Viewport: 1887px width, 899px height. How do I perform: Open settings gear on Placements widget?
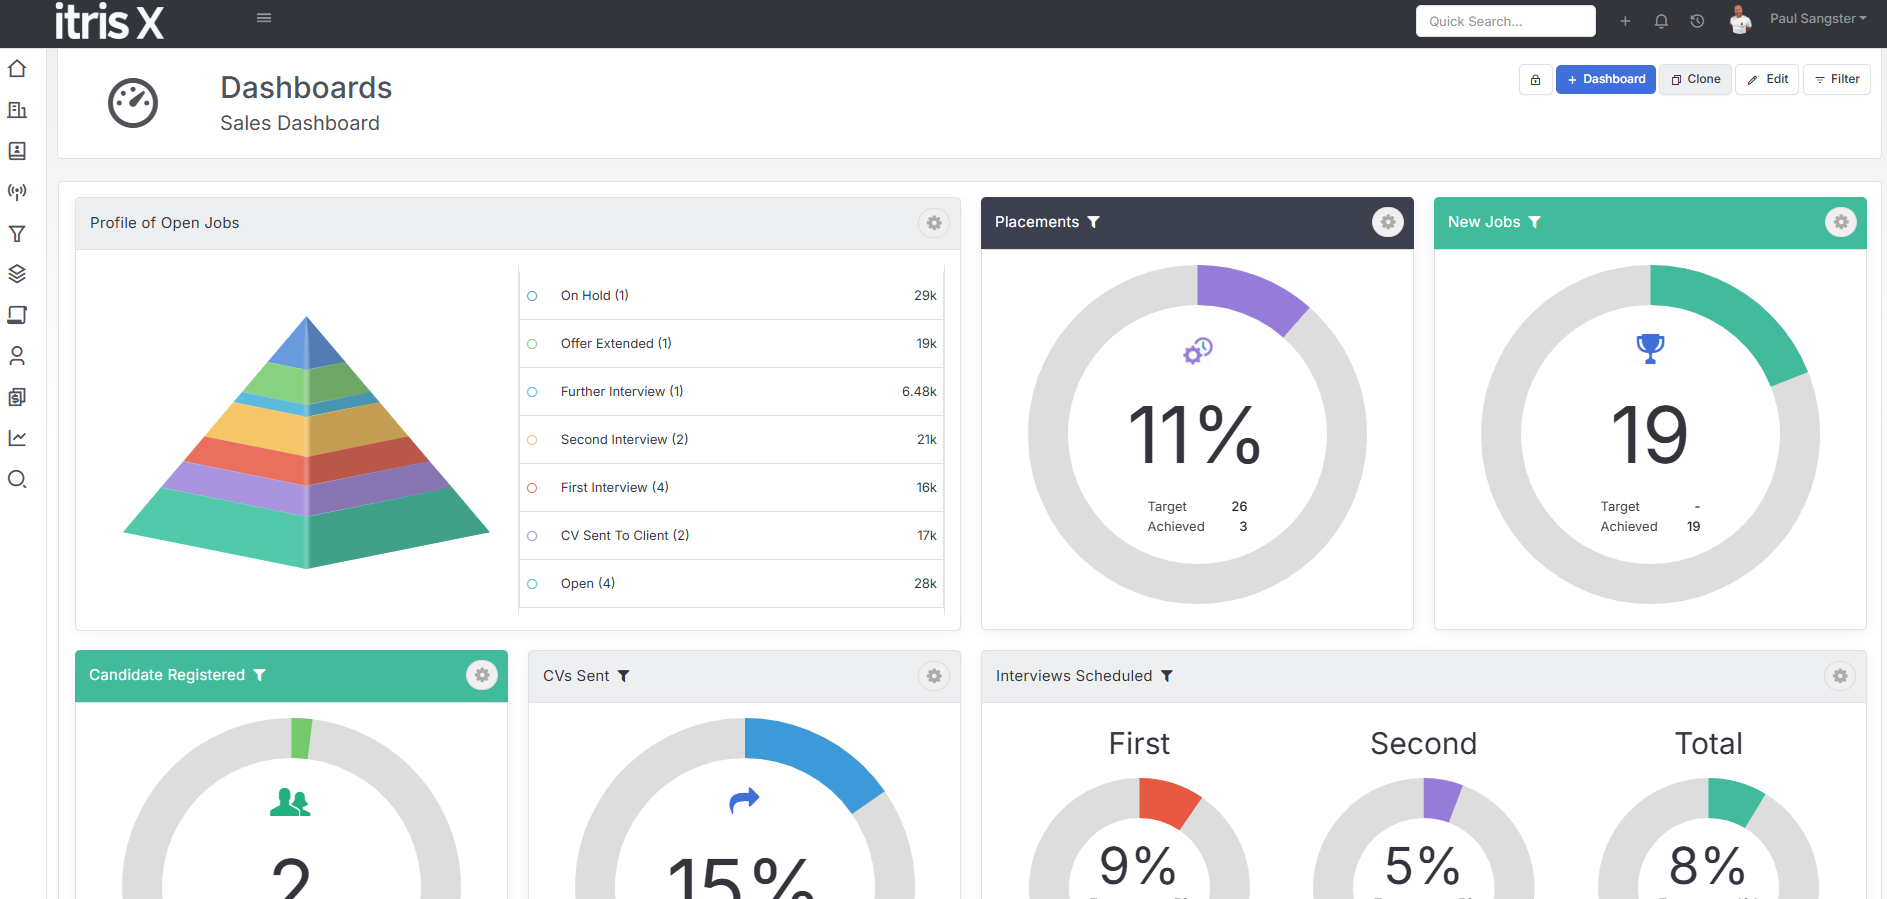pyautogui.click(x=1387, y=222)
